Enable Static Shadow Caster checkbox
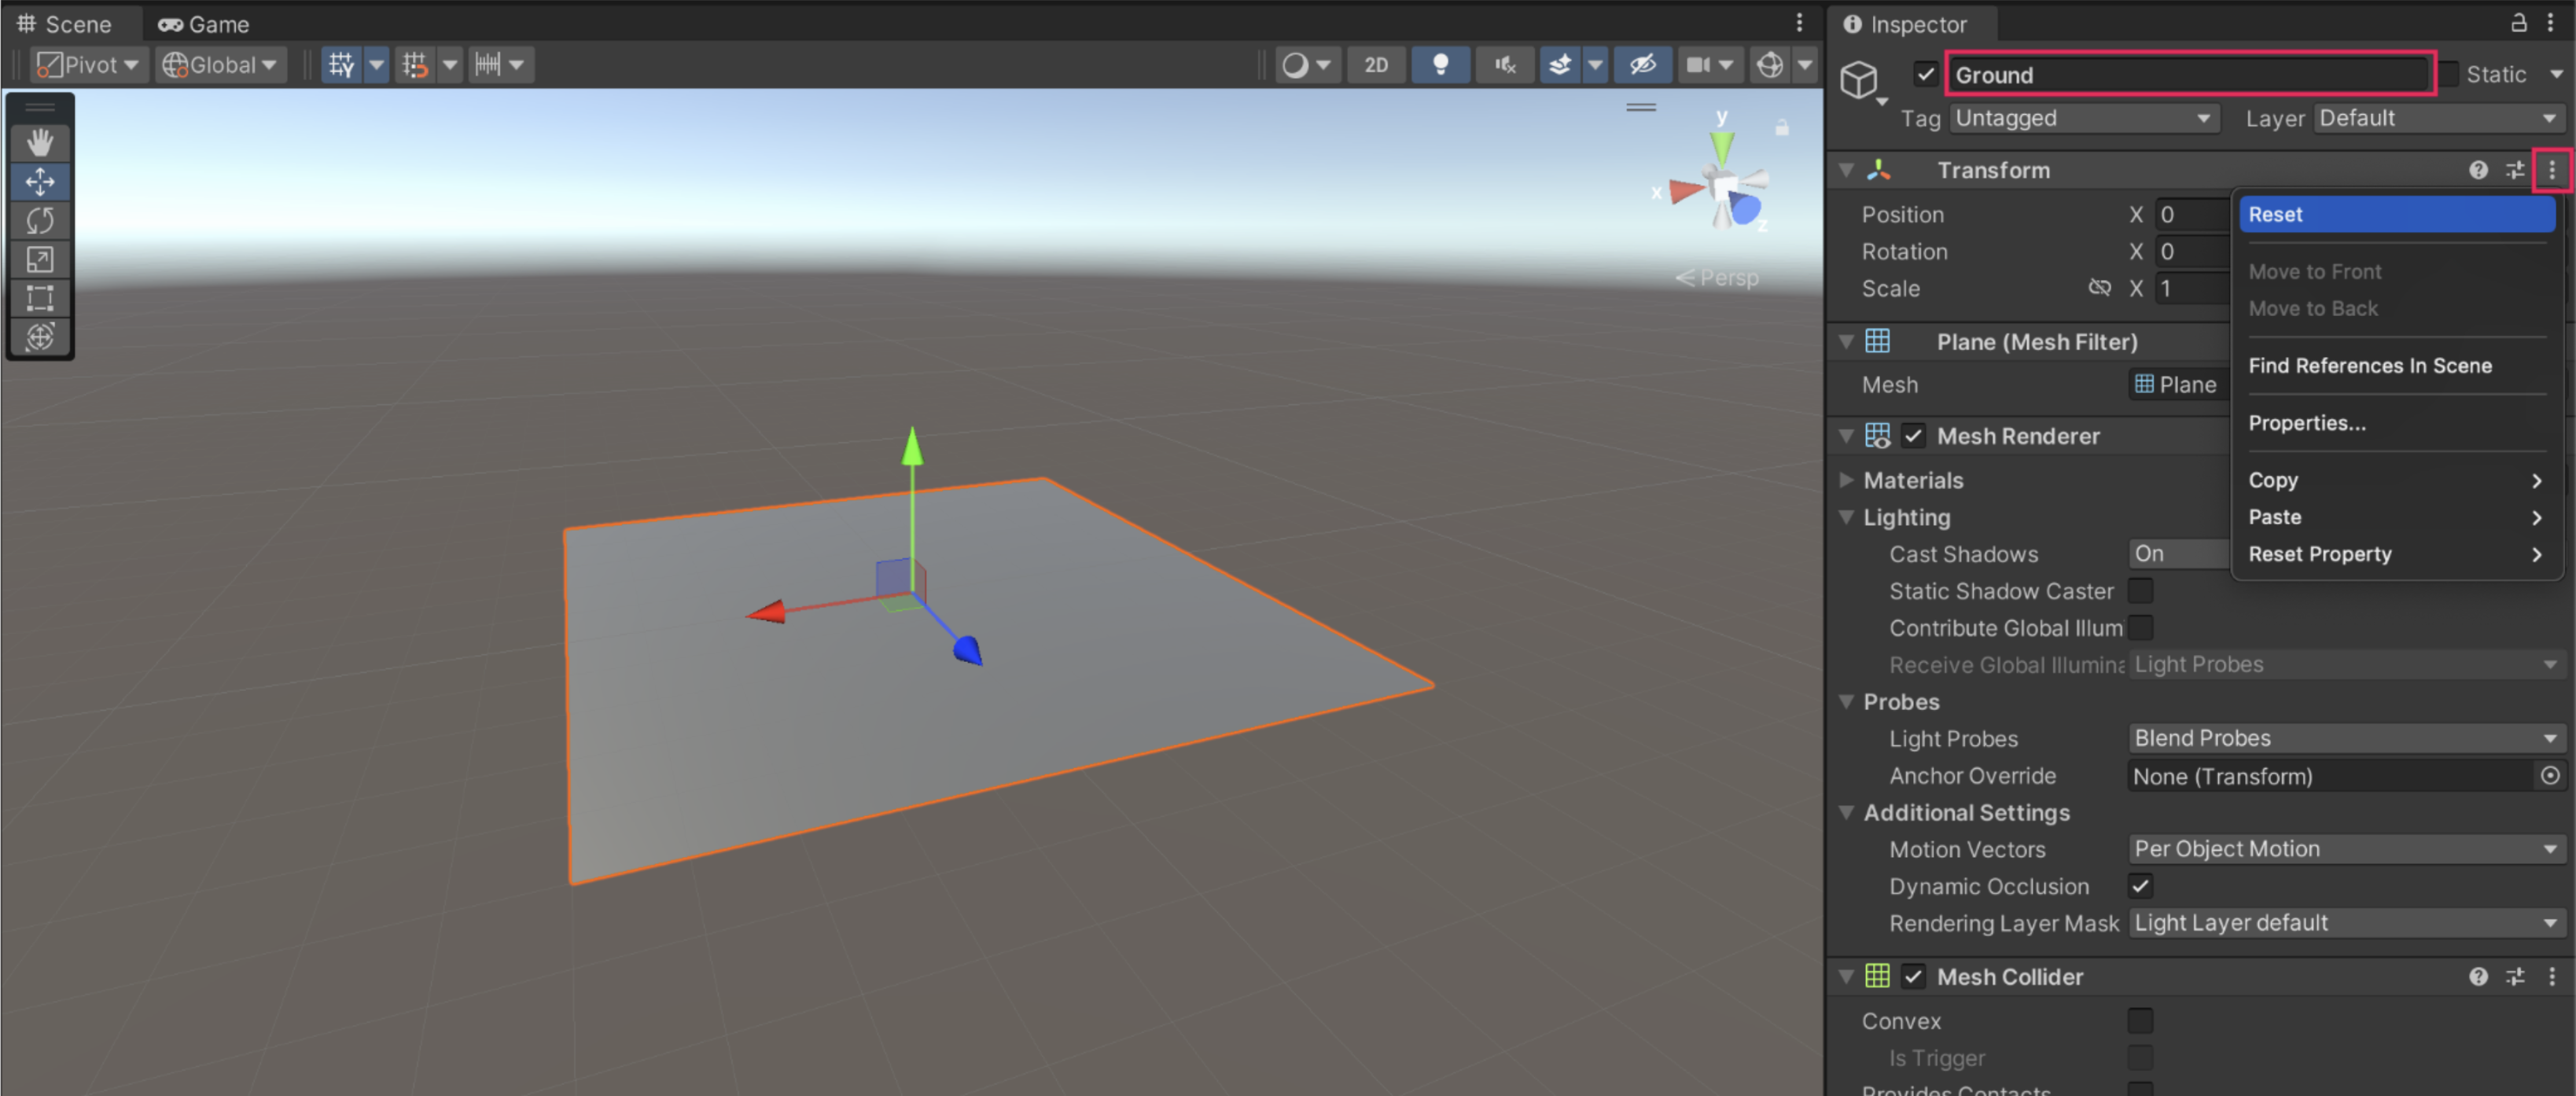This screenshot has height=1096, width=2576. 2140,591
